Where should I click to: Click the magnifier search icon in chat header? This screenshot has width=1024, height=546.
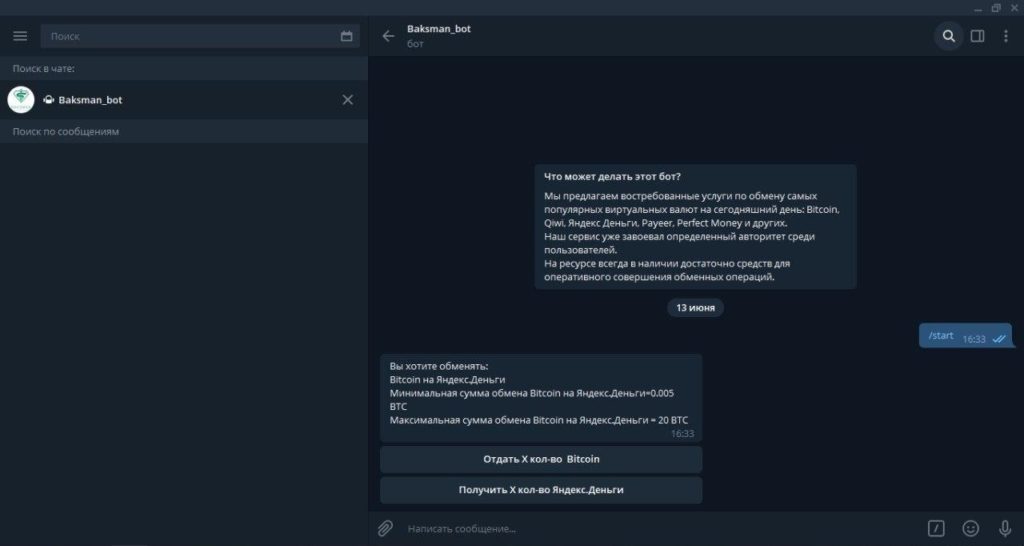949,36
